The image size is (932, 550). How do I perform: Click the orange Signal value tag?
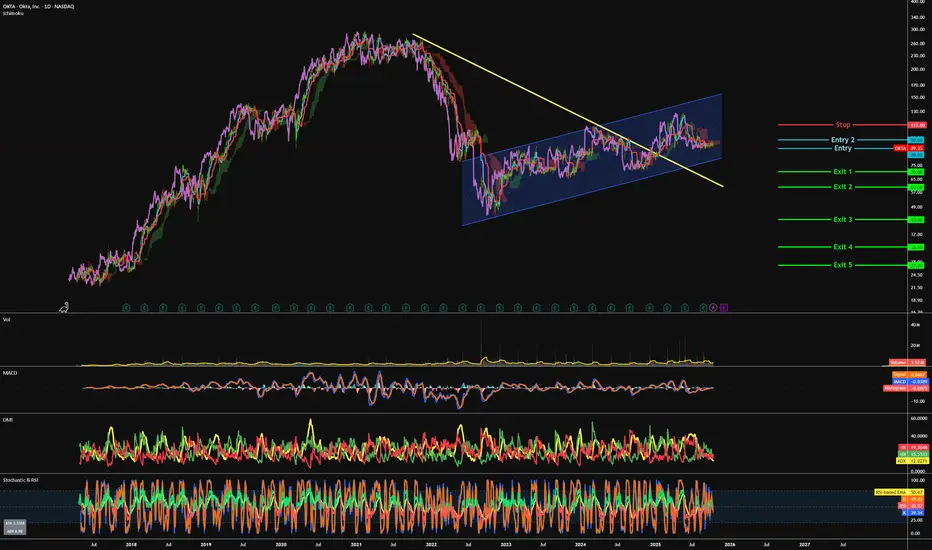[x=909, y=375]
